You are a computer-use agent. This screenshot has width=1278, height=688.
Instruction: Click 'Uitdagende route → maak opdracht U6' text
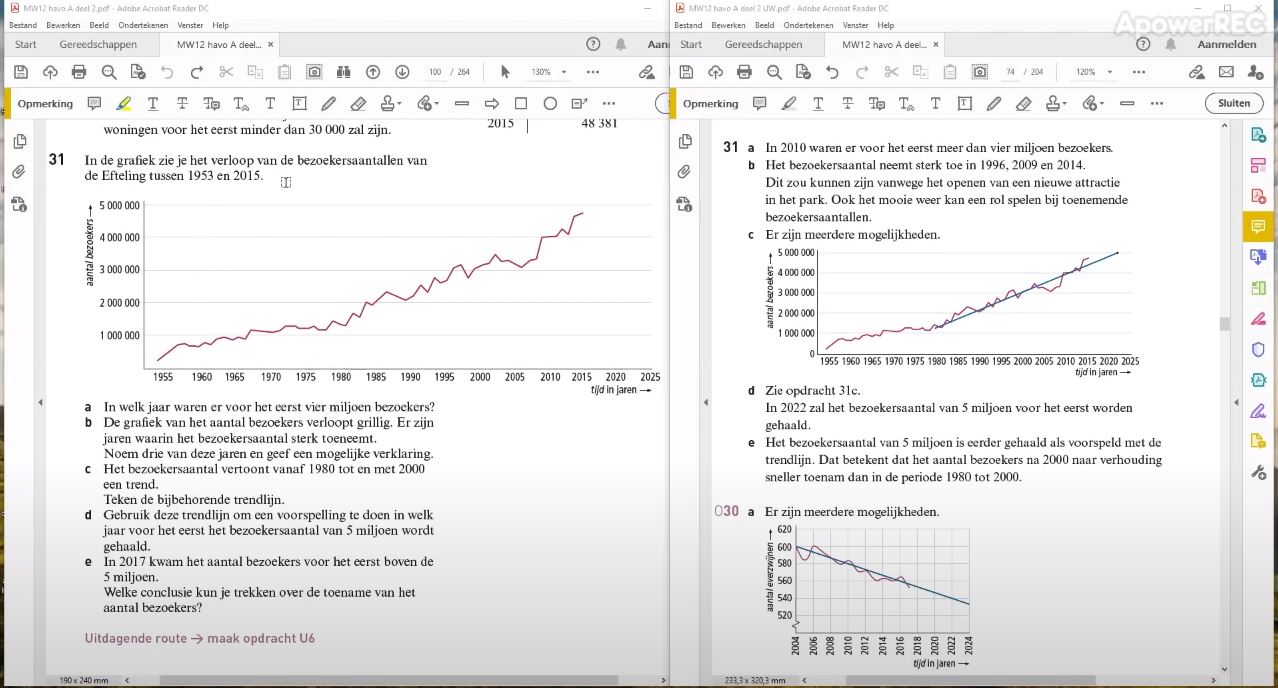point(200,638)
